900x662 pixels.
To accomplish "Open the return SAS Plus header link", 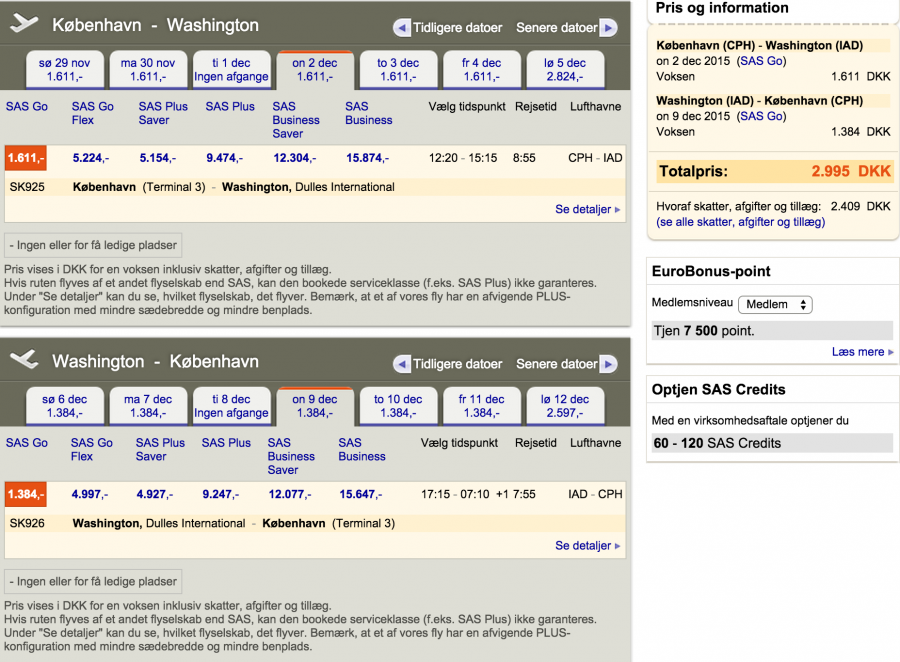I will [x=226, y=443].
